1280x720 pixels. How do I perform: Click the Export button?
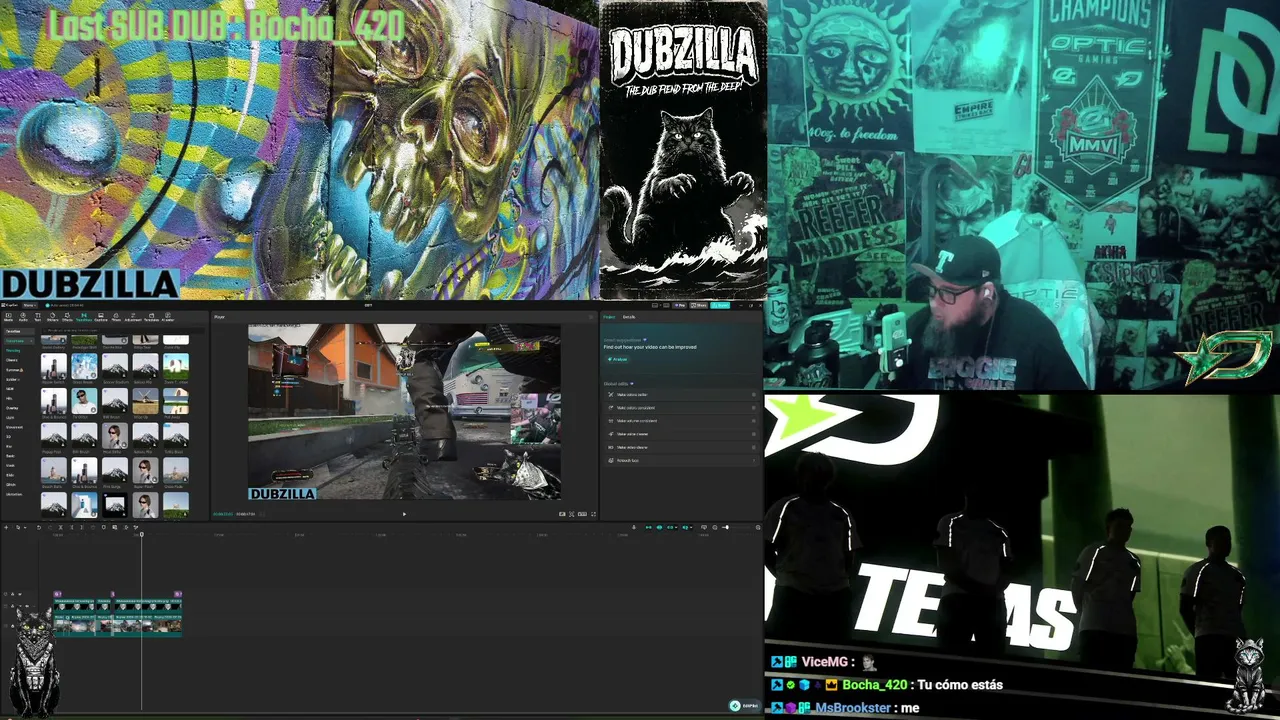click(720, 305)
